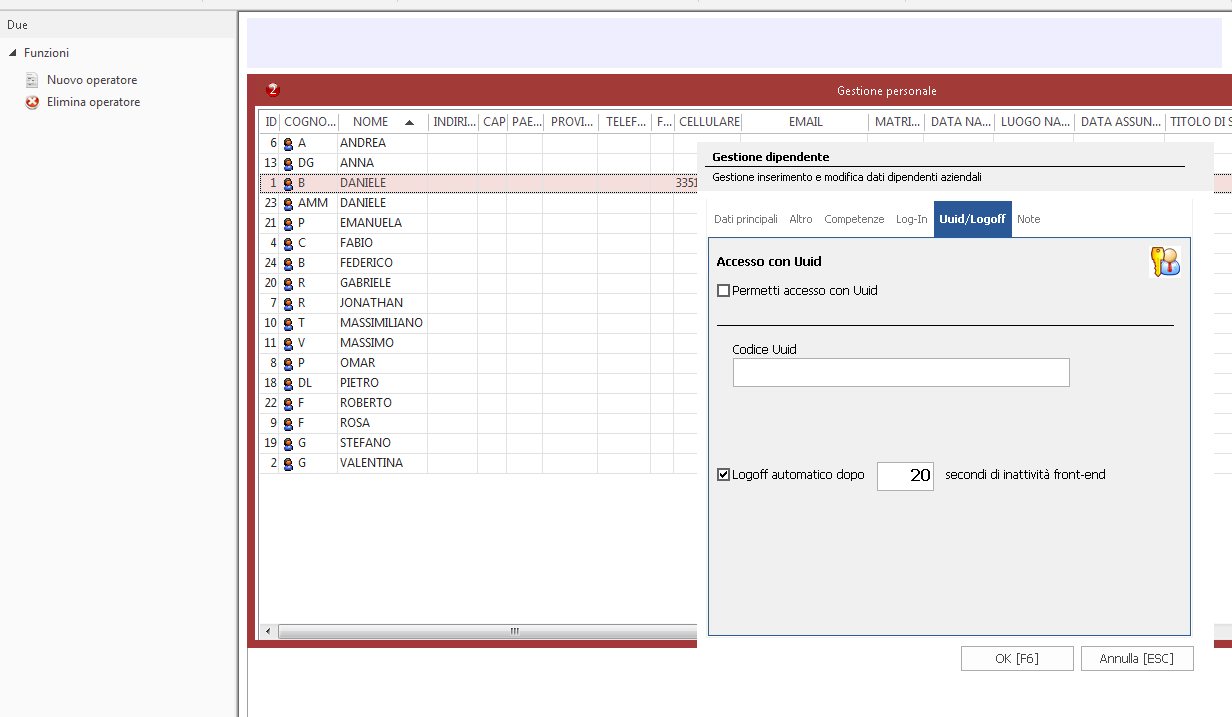
Task: Uncheck the Logoff automatico dopo checkbox
Action: point(724,475)
